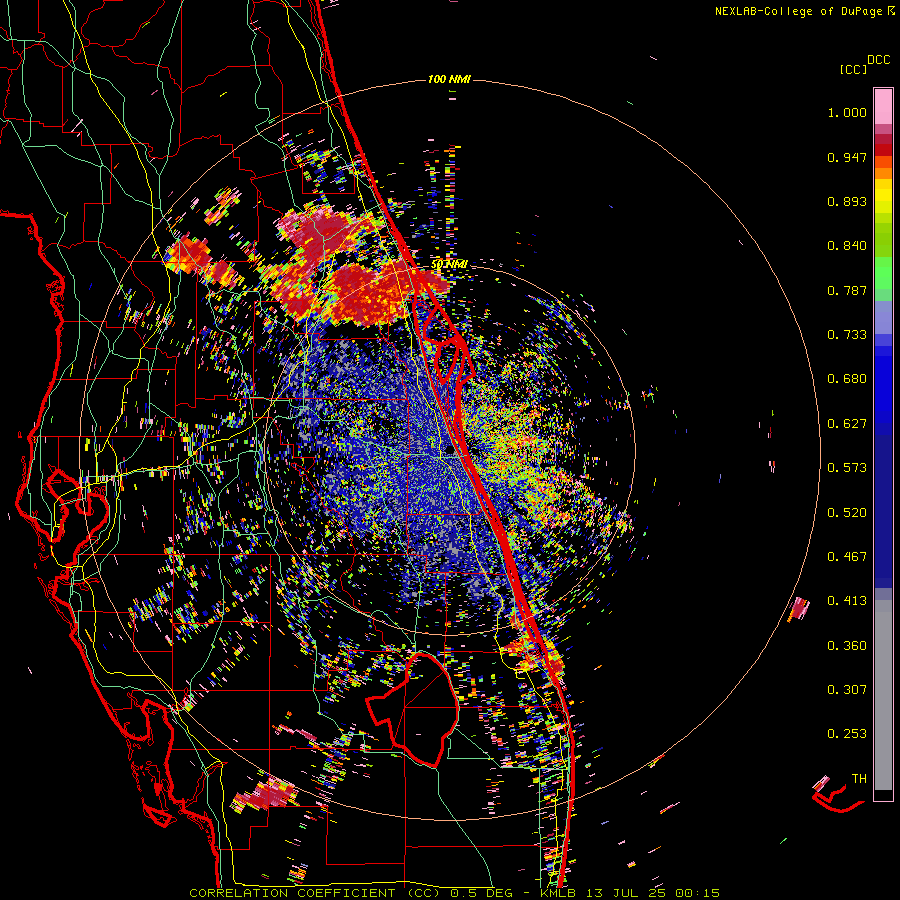
Task: Click the 0.680 legend value
Action: (847, 379)
